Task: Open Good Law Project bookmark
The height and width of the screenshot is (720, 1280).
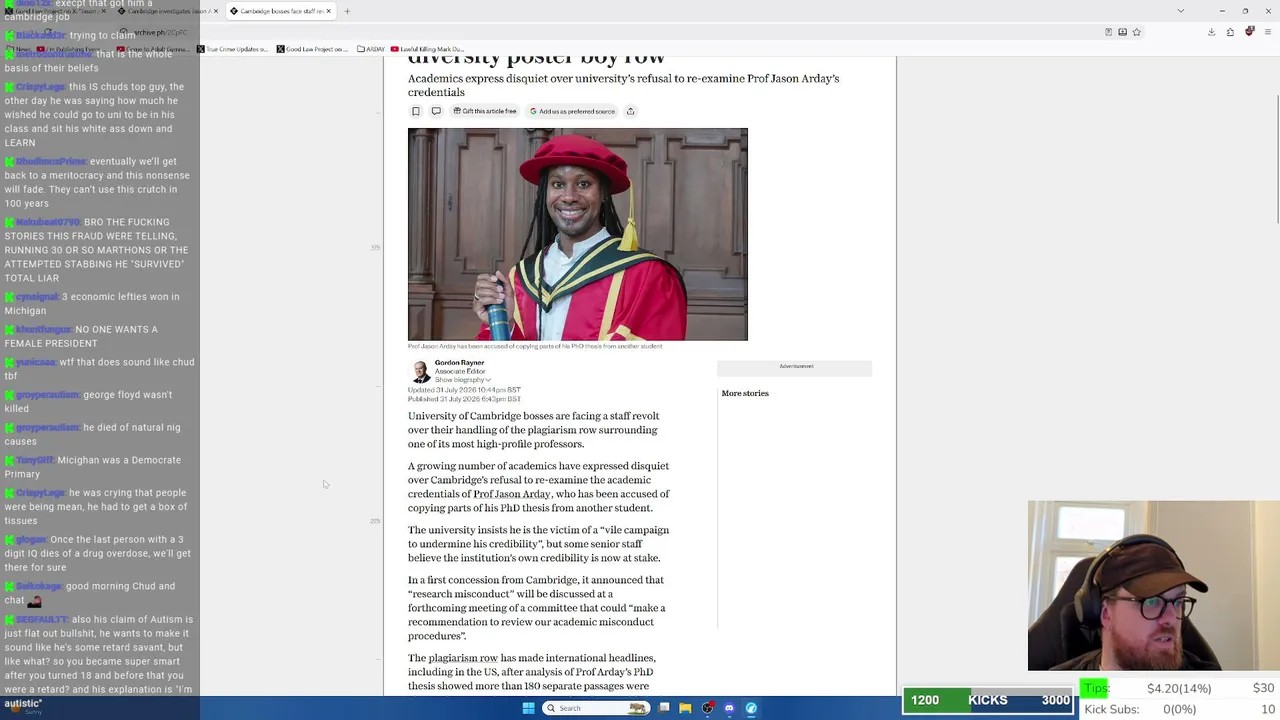Action: tap(312, 49)
